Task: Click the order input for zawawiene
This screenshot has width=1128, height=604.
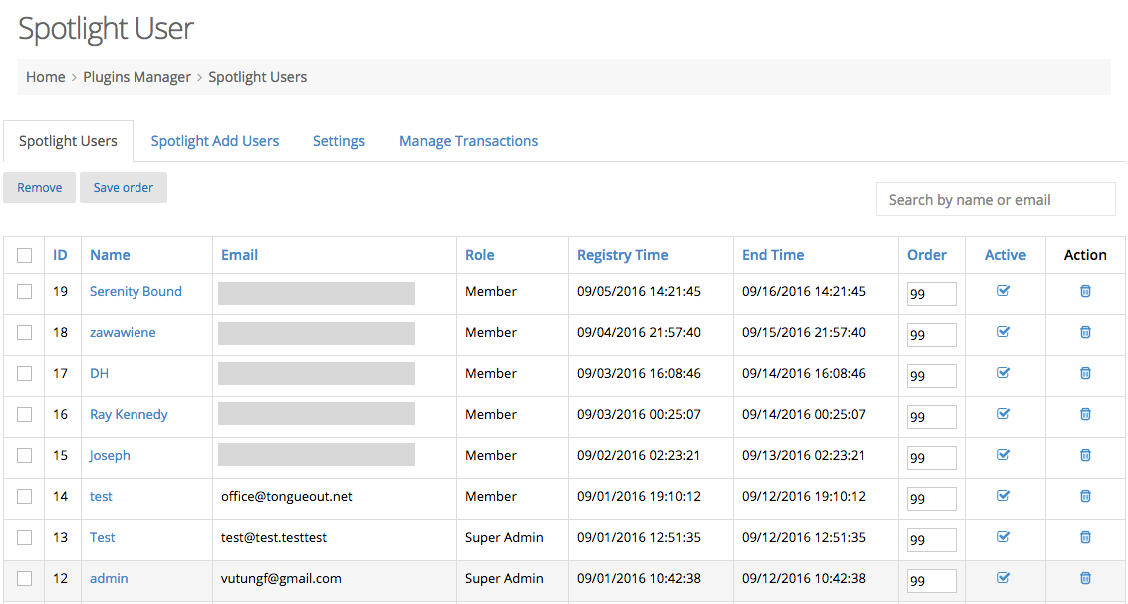Action: [x=932, y=334]
